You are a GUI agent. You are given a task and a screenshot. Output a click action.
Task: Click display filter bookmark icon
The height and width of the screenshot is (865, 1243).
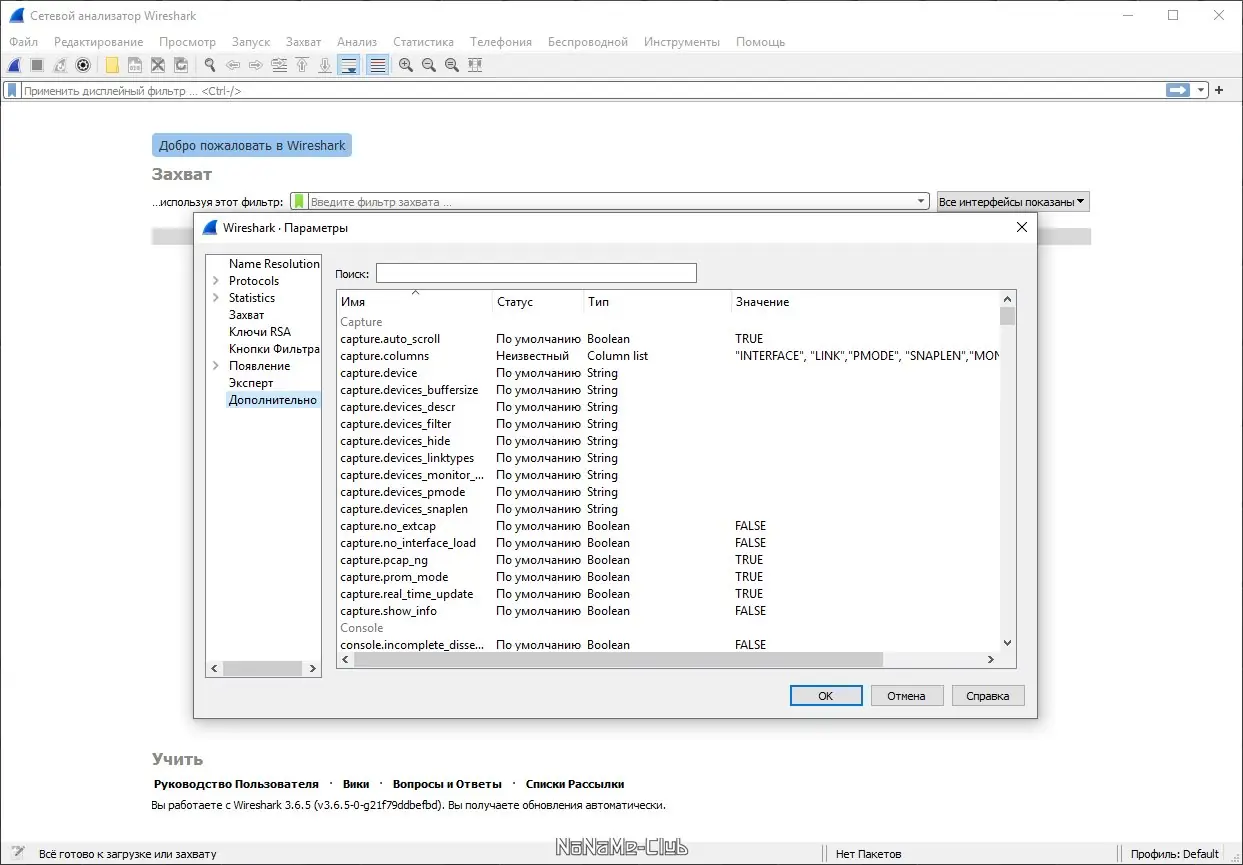tap(12, 90)
